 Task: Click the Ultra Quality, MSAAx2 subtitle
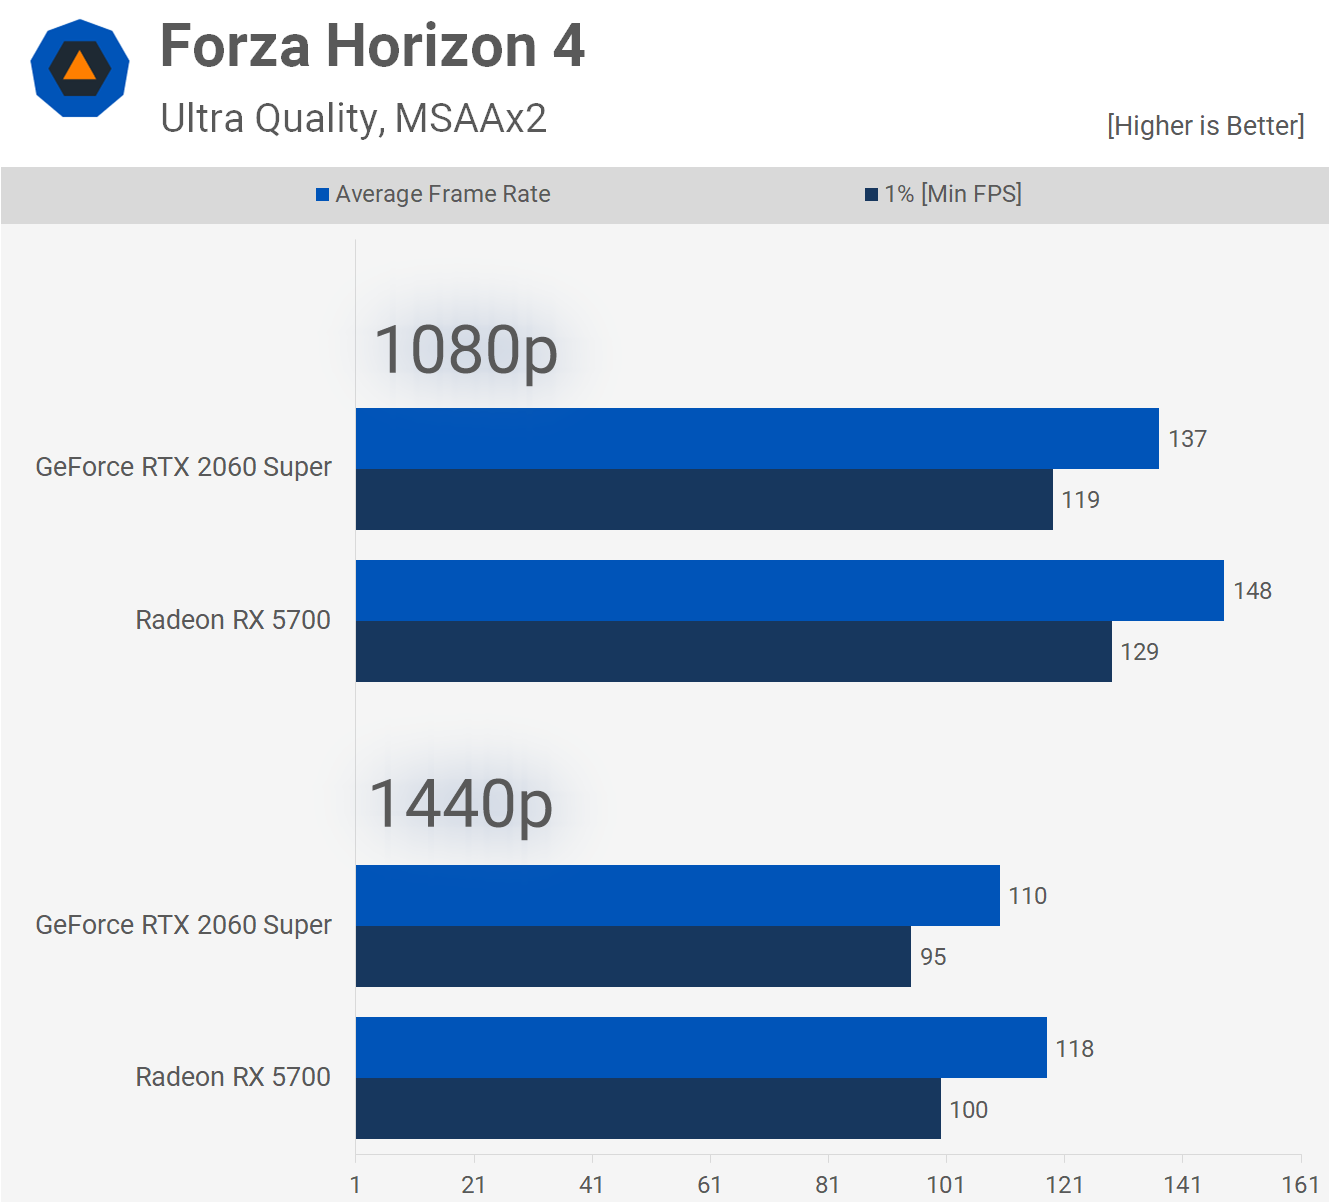(353, 118)
